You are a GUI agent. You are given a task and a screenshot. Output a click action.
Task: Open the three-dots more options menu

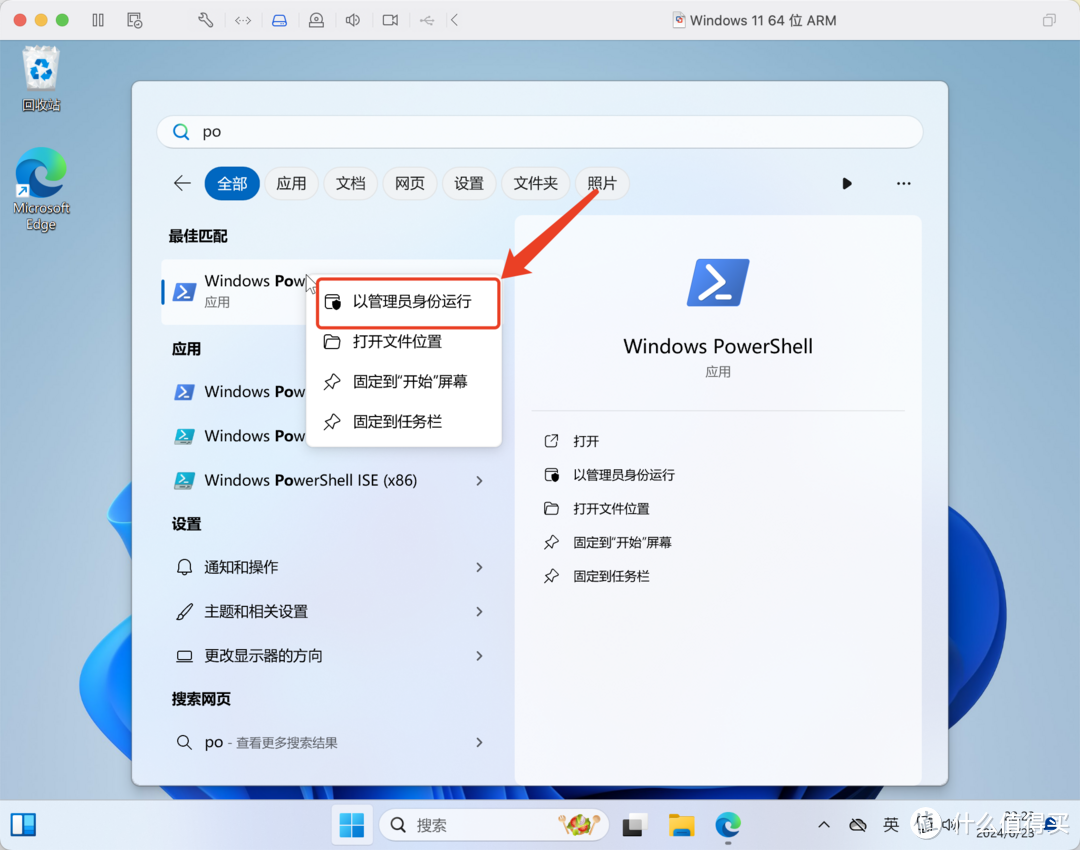click(903, 183)
